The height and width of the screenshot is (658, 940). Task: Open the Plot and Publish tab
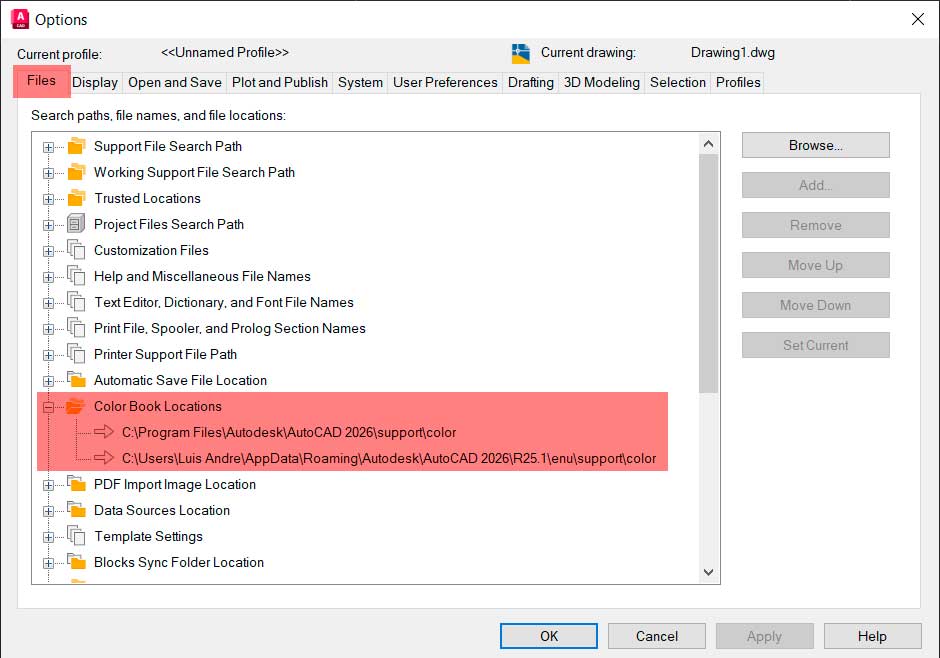click(280, 82)
